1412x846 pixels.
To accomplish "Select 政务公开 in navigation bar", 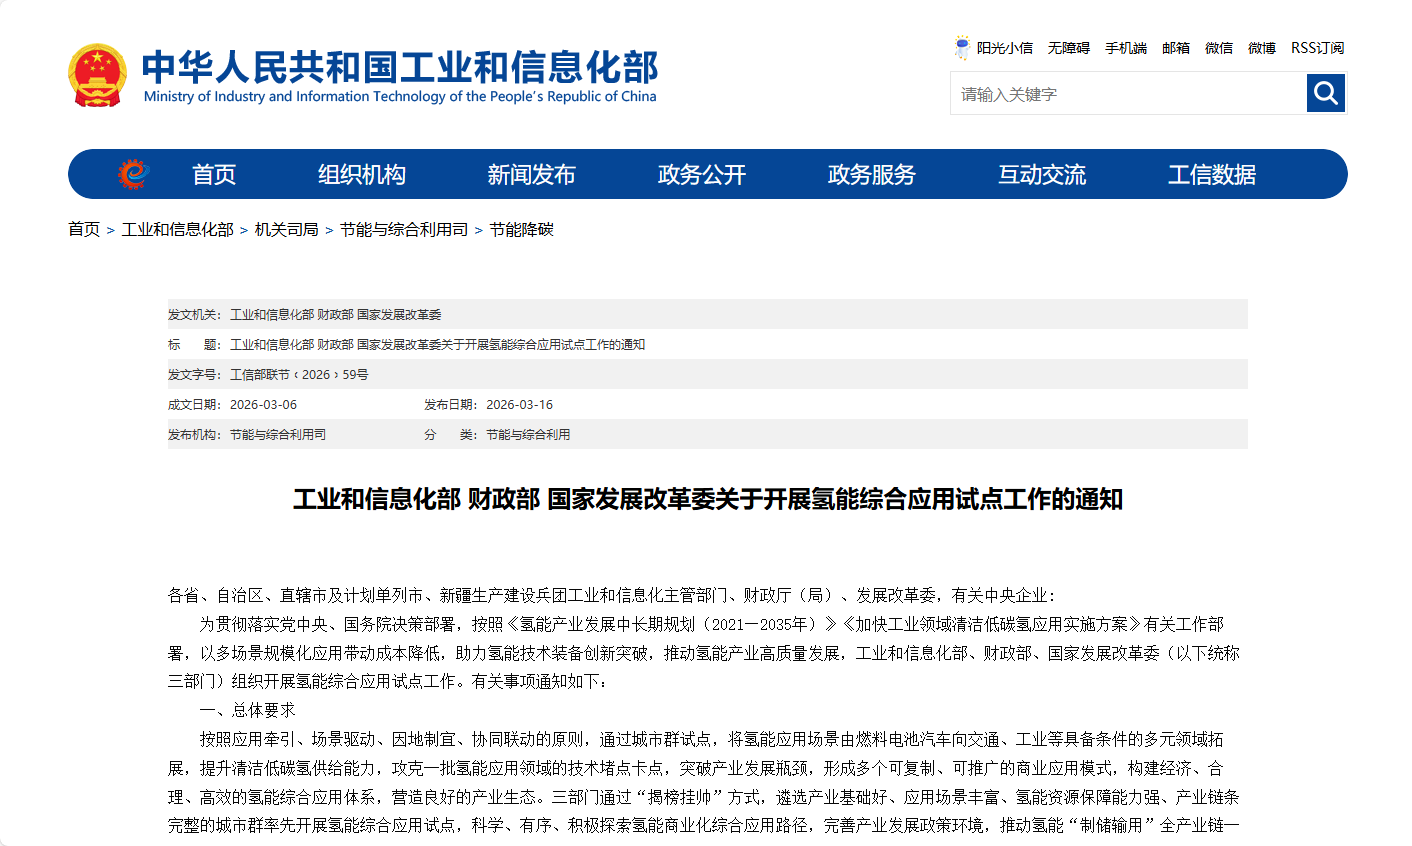I will click(x=701, y=175).
